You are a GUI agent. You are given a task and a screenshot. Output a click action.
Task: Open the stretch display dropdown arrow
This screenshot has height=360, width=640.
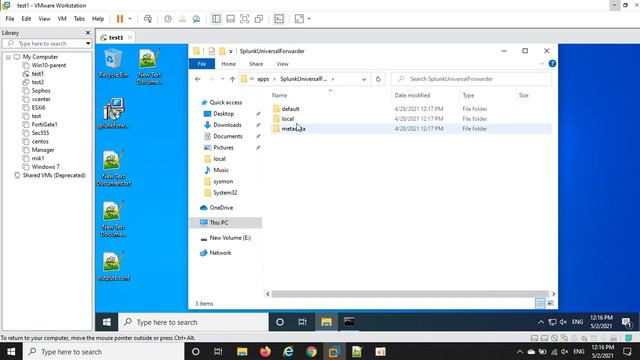(x=309, y=19)
